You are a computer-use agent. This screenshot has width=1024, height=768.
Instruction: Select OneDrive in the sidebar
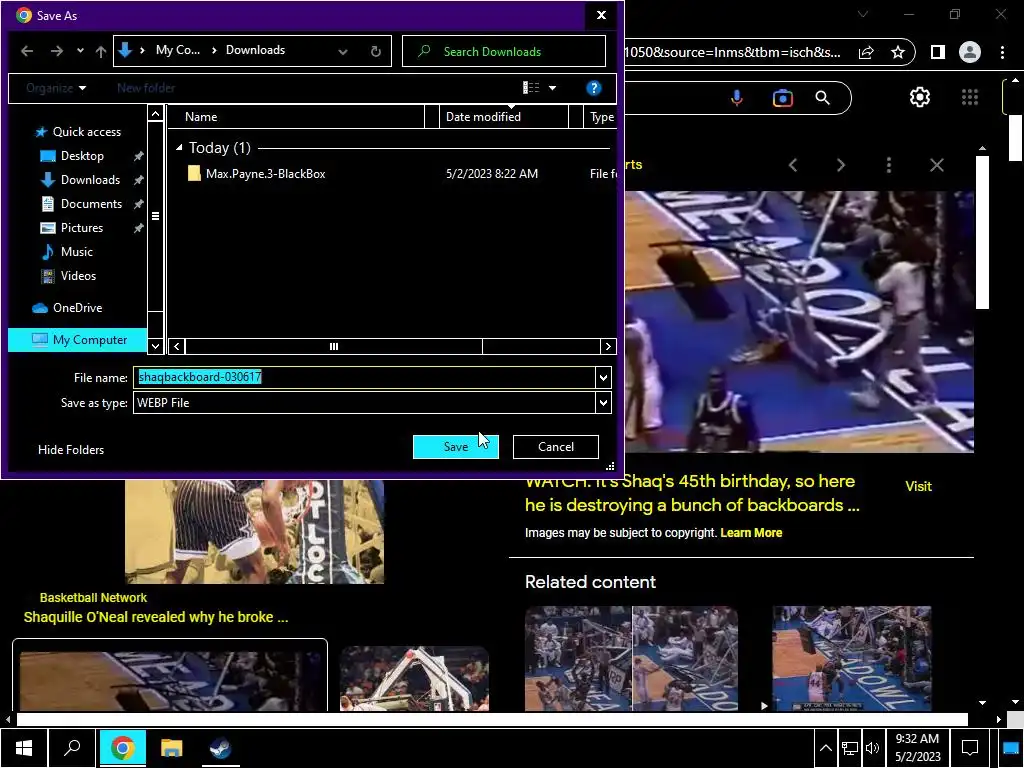[x=67, y=308]
